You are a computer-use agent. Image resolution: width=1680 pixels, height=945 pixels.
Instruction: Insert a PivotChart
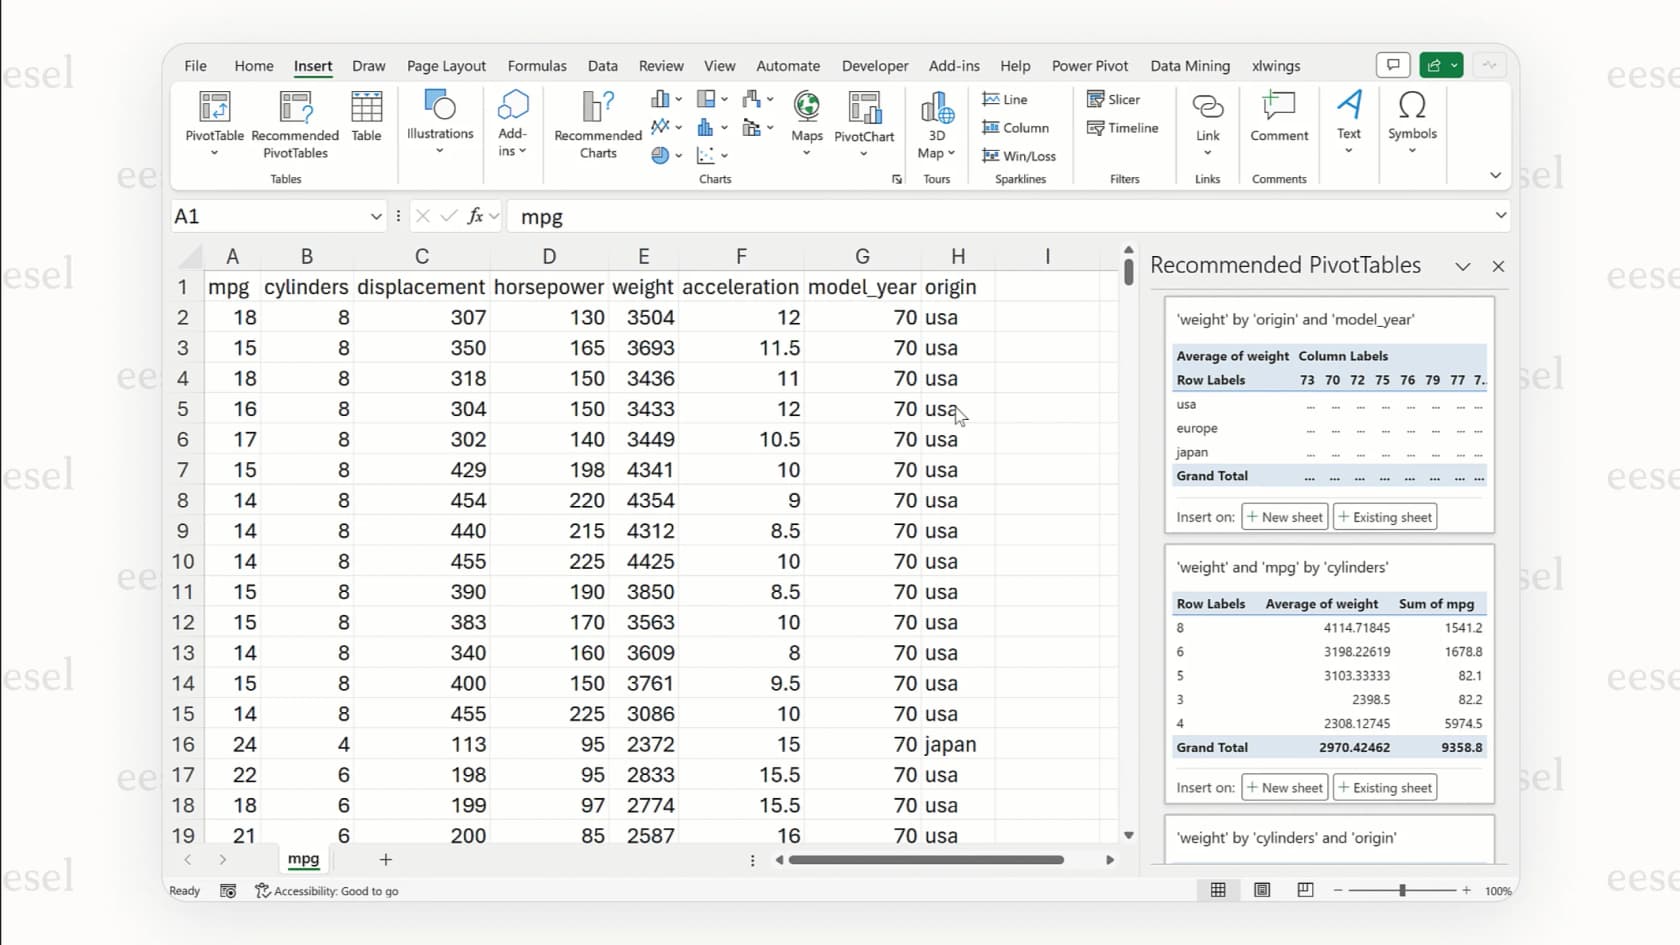coord(864,124)
